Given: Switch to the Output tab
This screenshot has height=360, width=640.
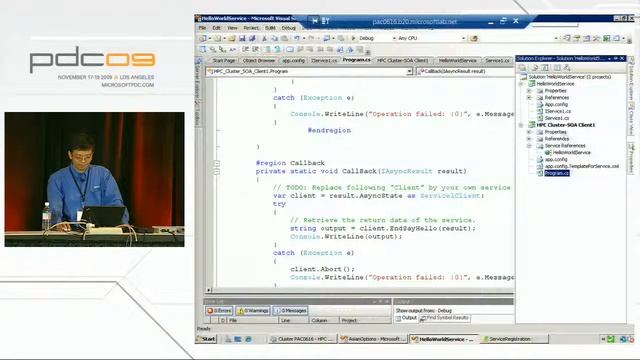Looking at the screenshot, I should (406, 318).
